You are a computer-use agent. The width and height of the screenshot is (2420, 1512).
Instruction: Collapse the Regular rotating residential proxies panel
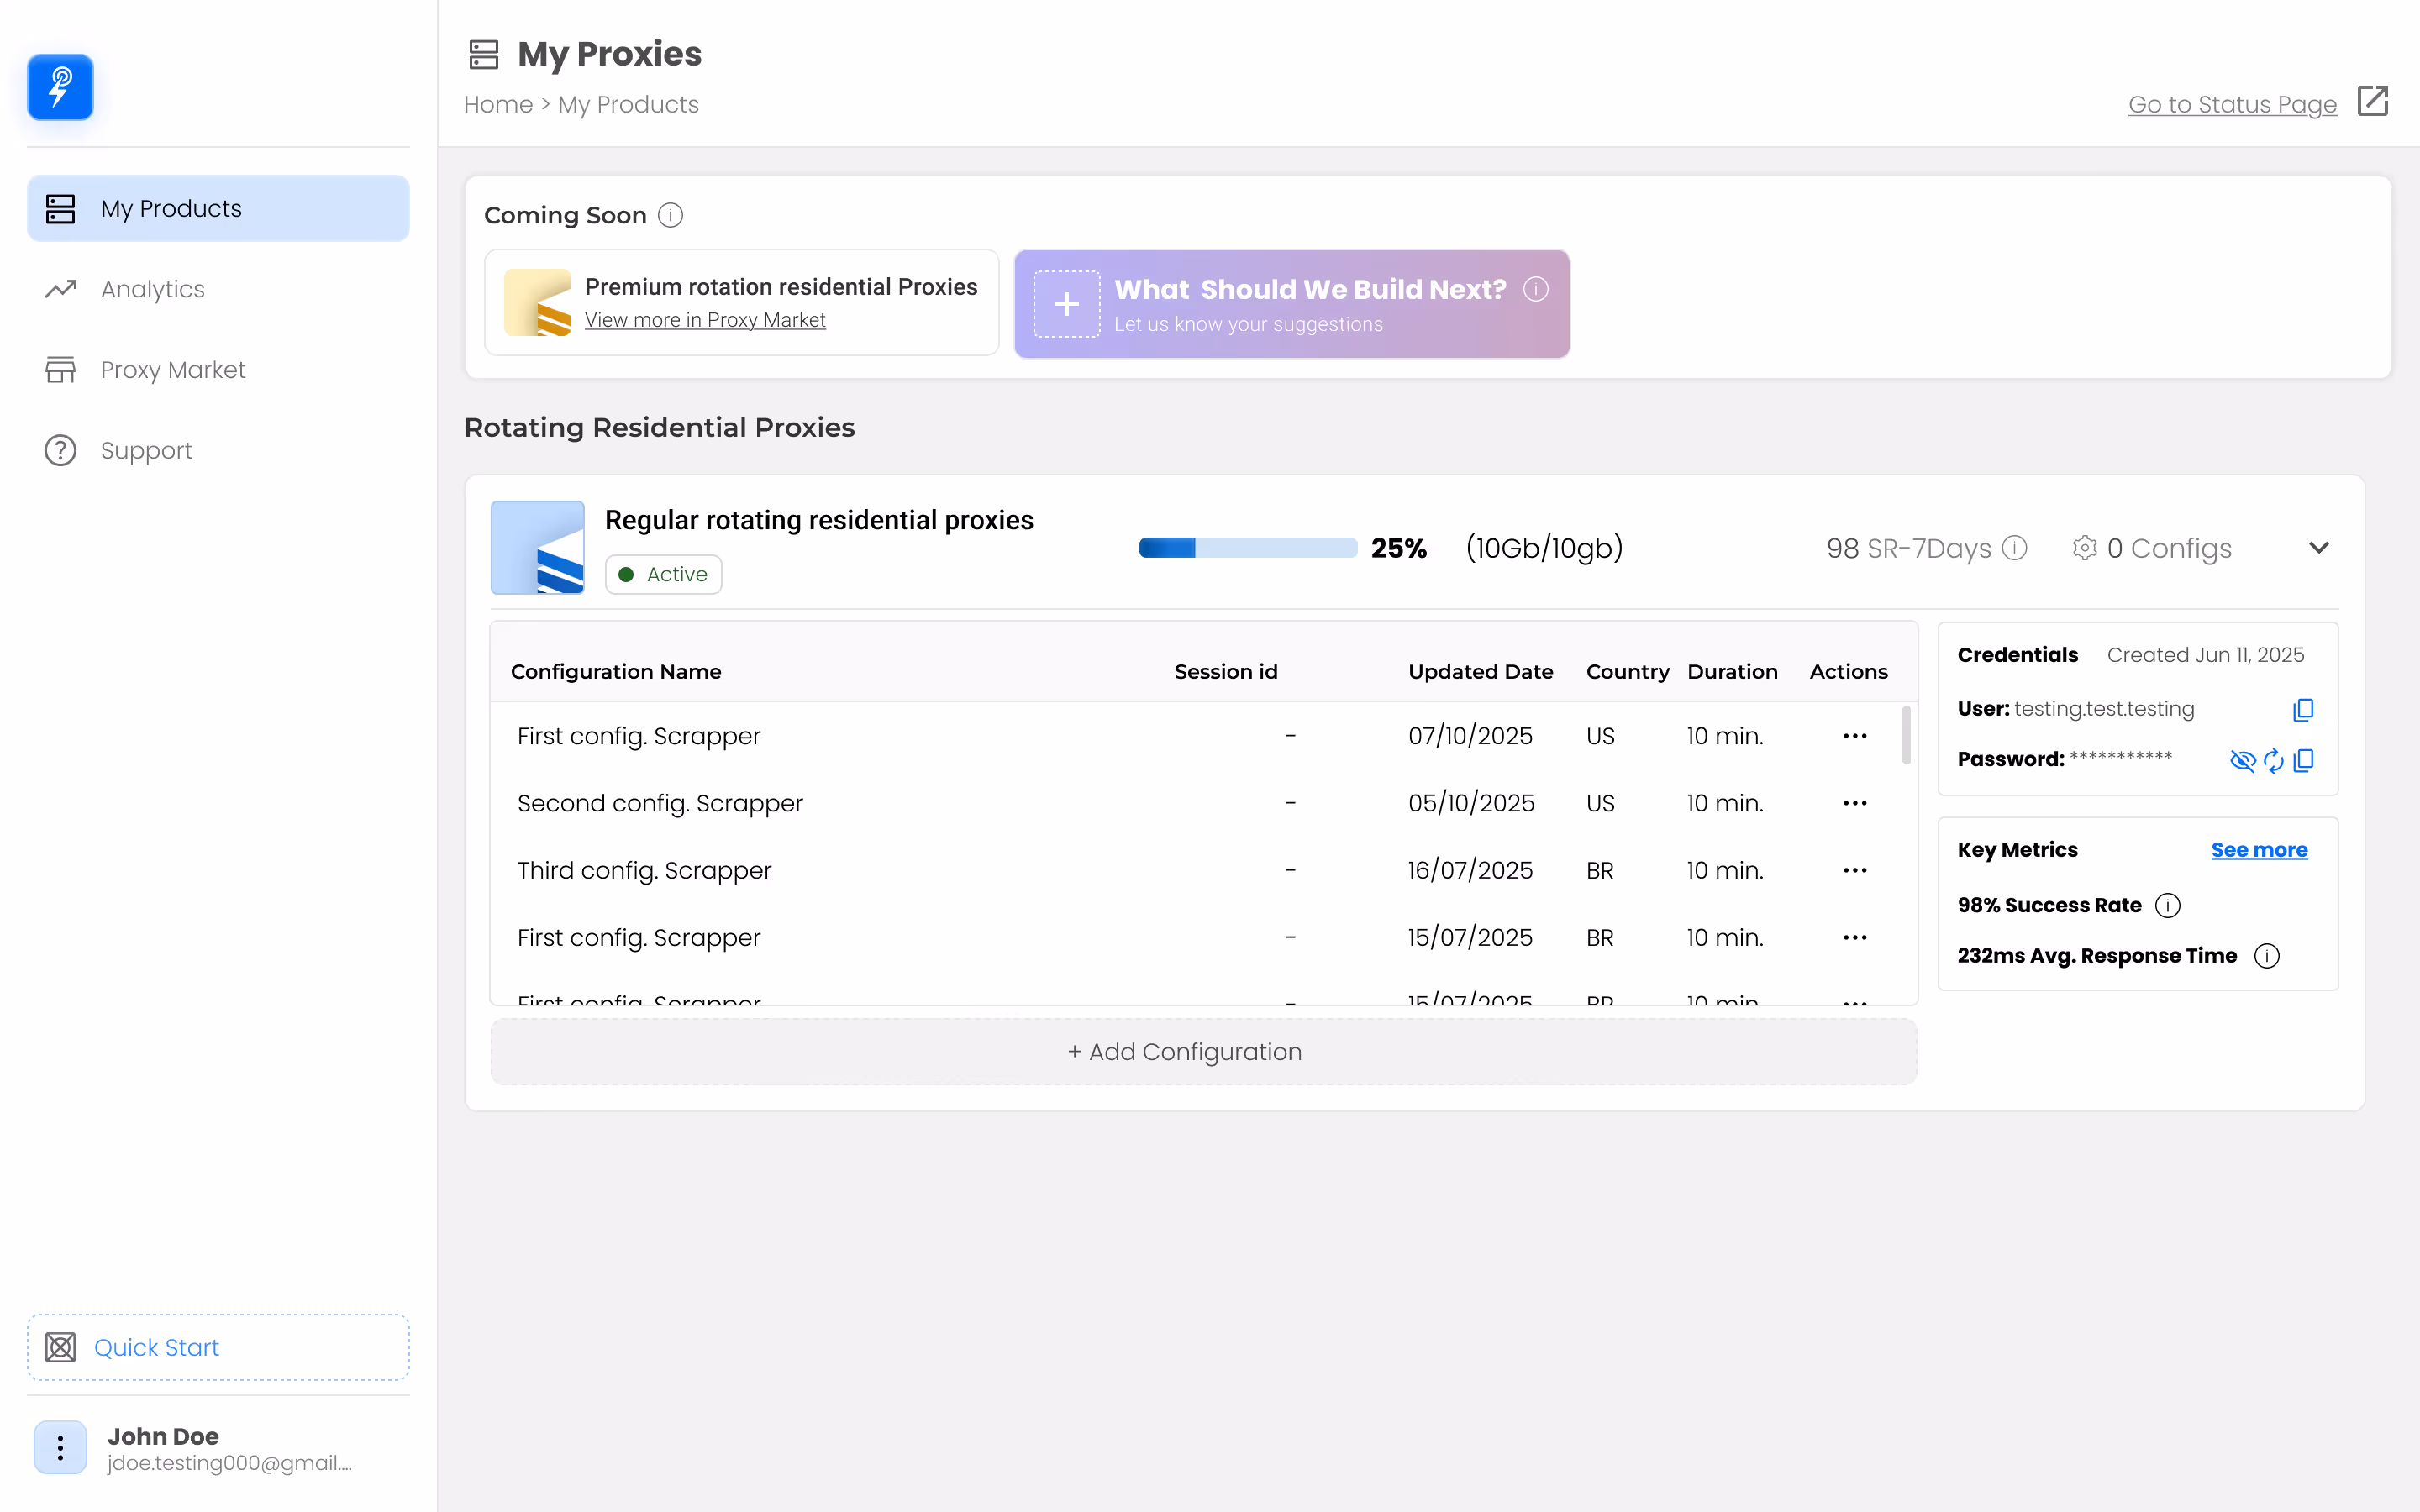2318,548
